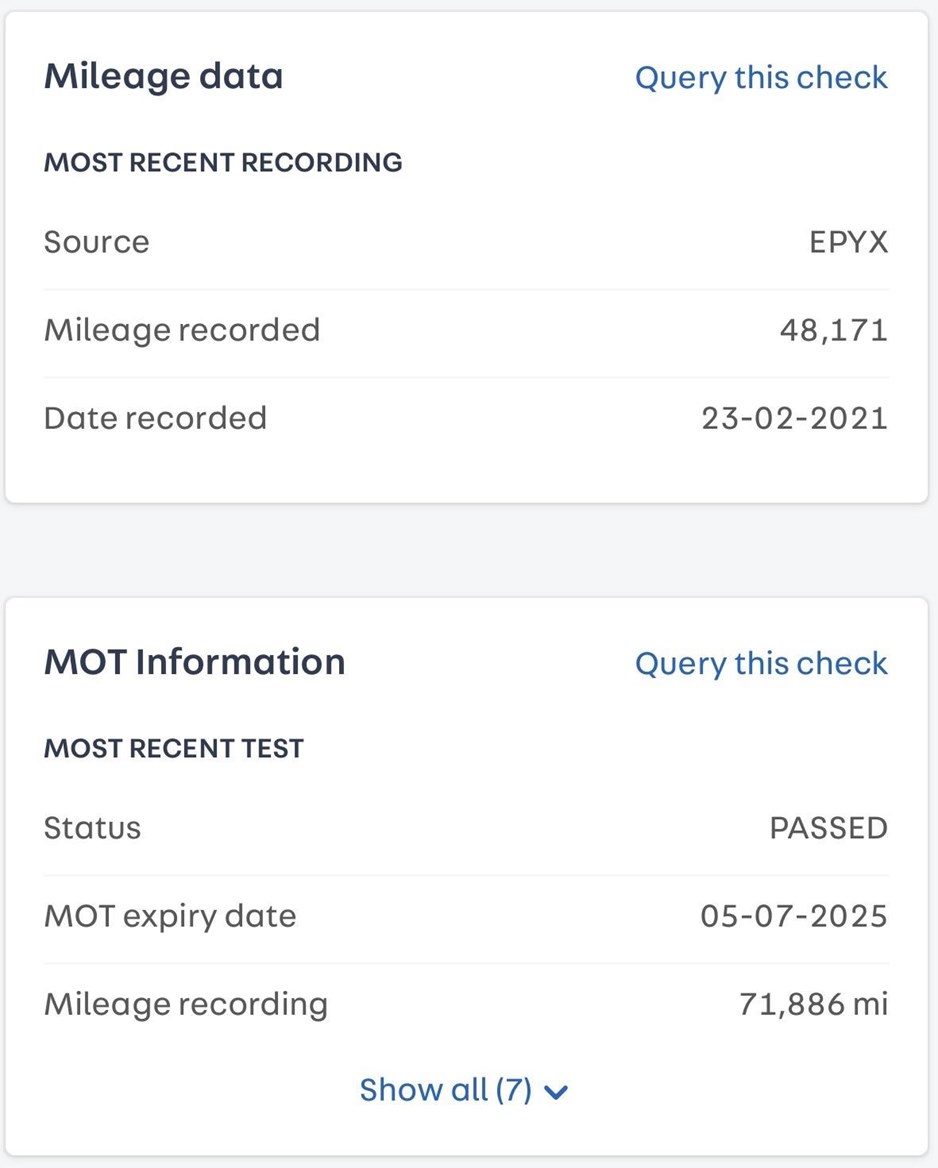Expand Show all (7) MOT tests
938x1168 pixels.
coord(464,1090)
